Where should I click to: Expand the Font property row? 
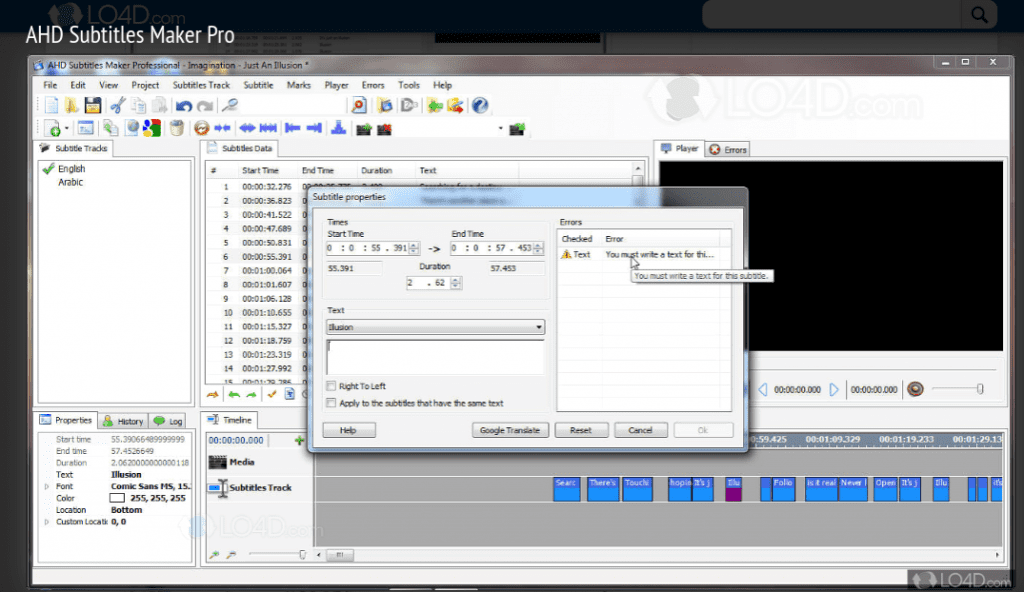pyautogui.click(x=46, y=487)
